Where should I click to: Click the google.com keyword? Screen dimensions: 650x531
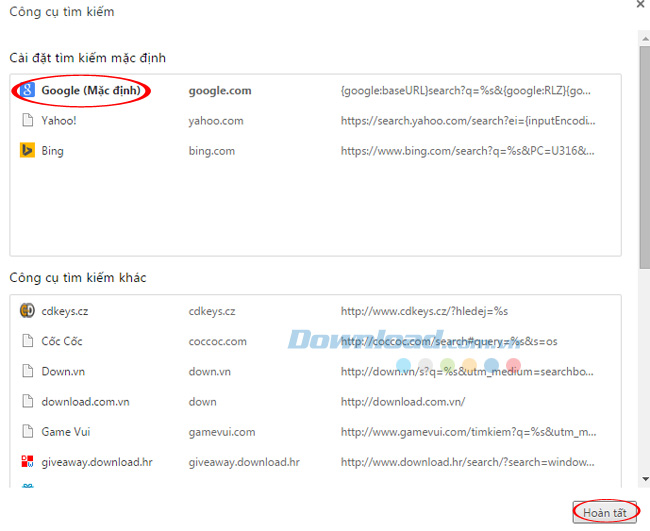[220, 91]
